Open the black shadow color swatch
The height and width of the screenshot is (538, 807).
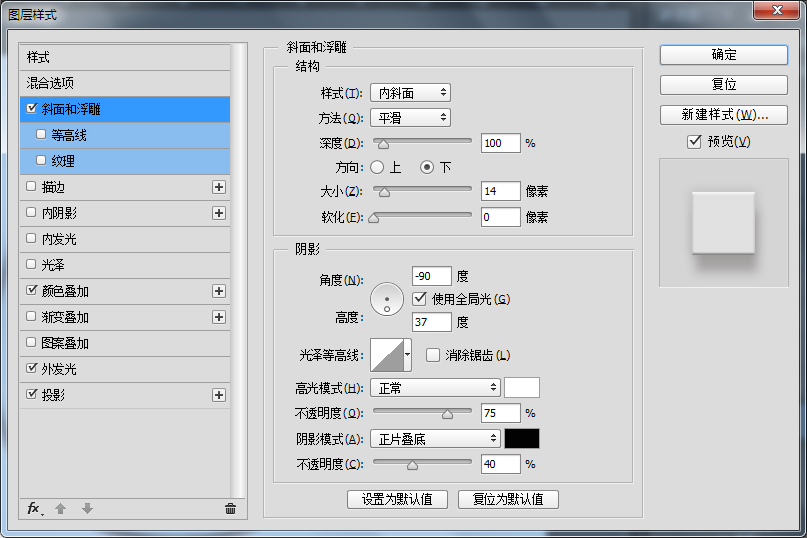522,439
